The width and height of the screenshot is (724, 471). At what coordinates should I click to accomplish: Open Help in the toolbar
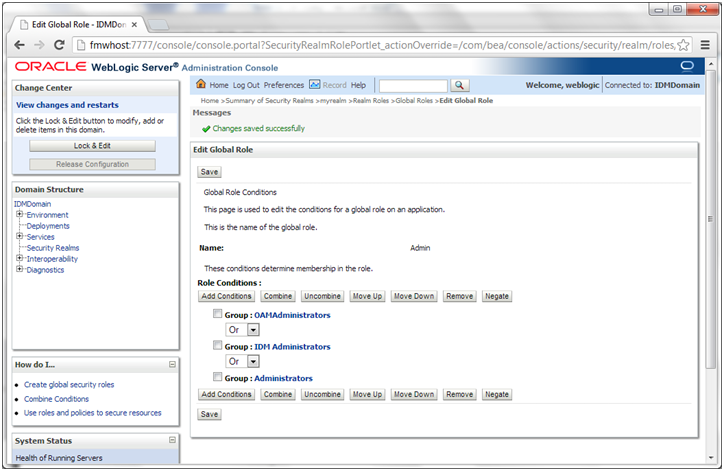[358, 85]
